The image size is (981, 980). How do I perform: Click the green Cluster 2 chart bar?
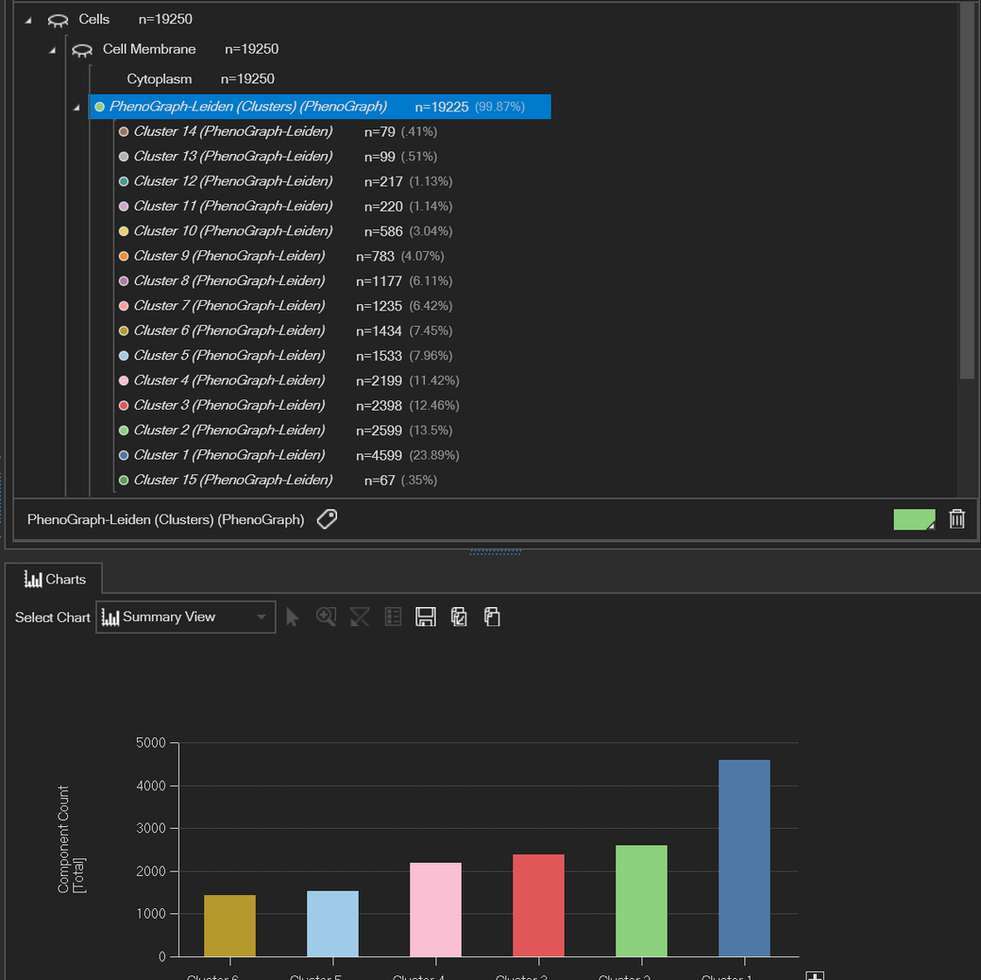pos(641,901)
